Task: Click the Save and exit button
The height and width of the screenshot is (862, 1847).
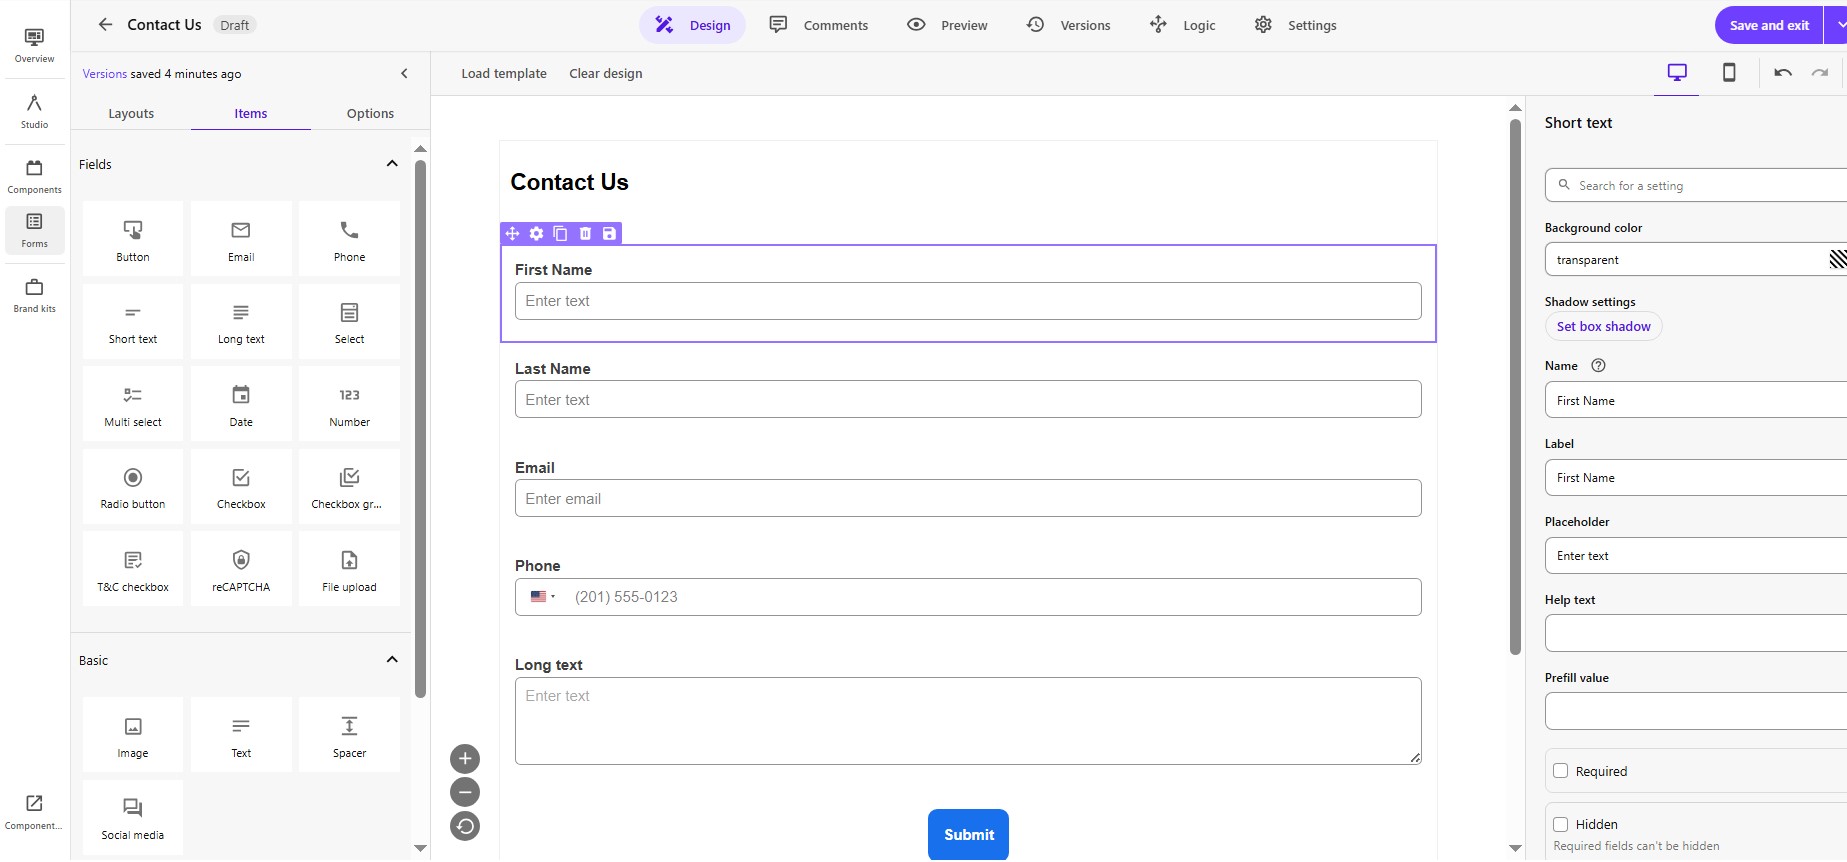Action: pos(1769,25)
